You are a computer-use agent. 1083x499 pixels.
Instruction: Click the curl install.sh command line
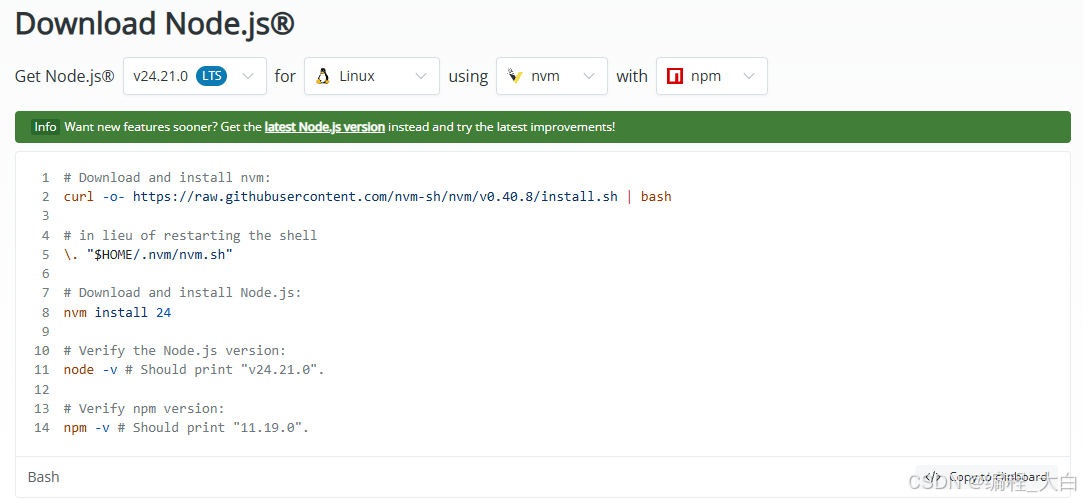(x=367, y=197)
